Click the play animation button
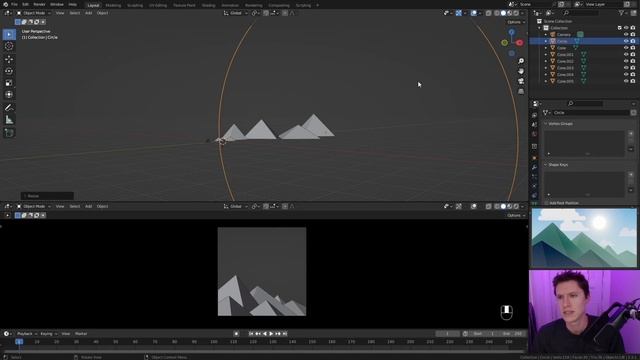Viewport: 640px width, 360px height. 271,334
